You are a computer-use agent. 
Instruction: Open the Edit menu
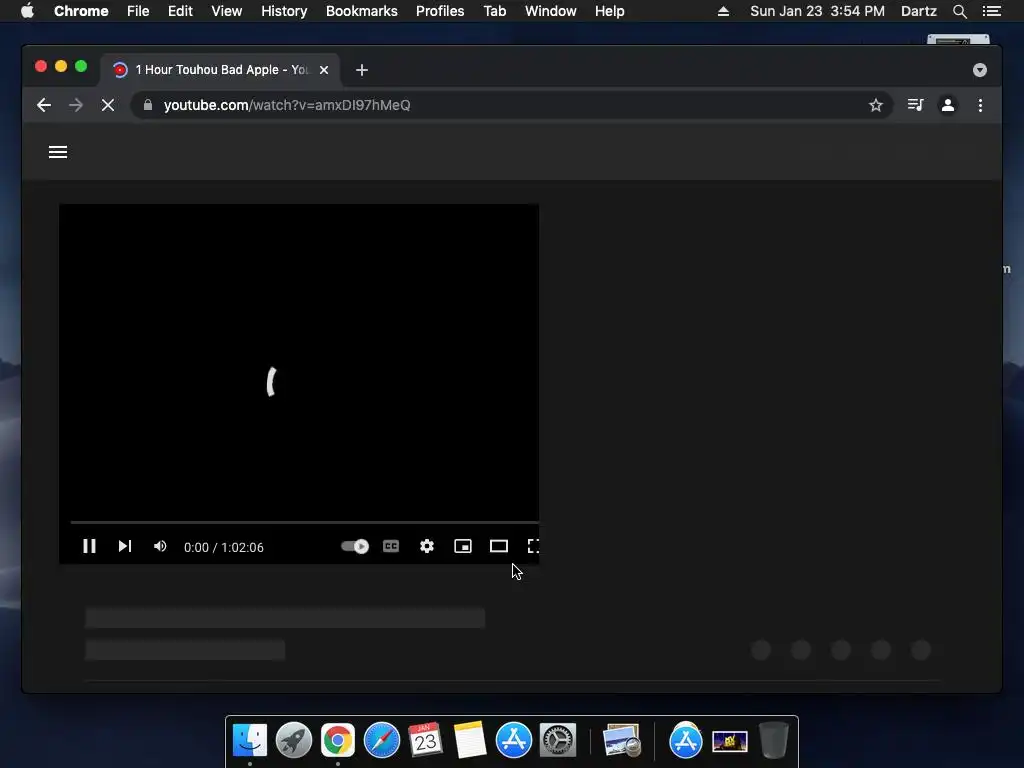coord(180,11)
